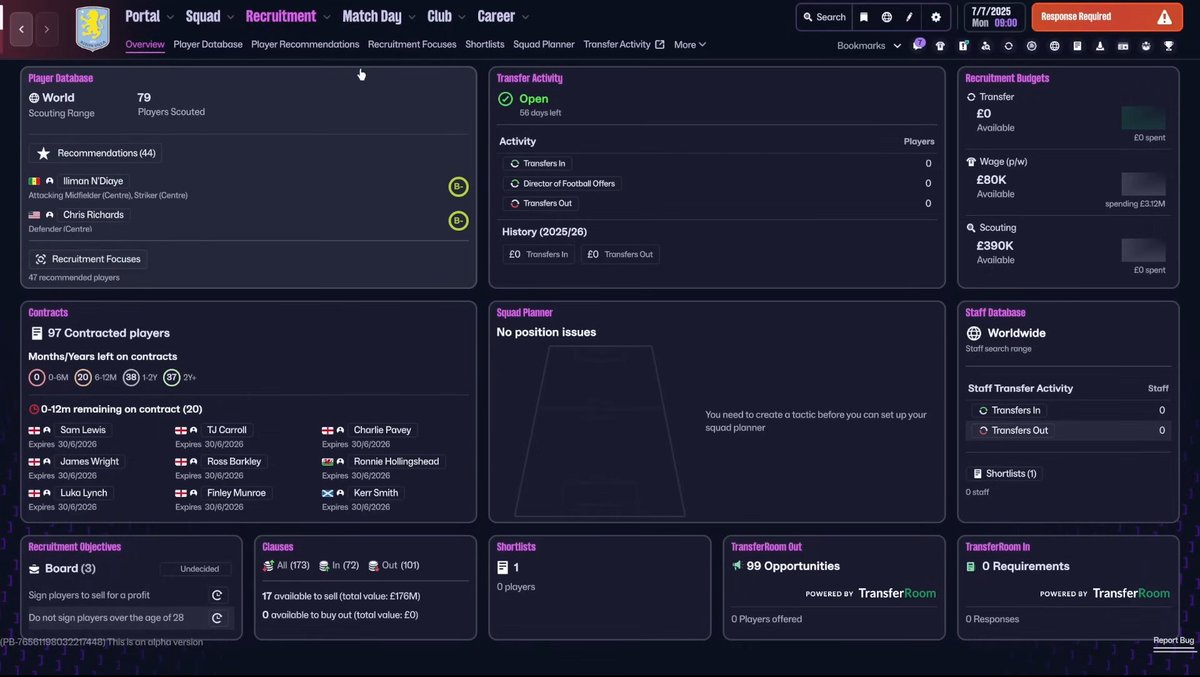Click the finance card bookmark icon
This screenshot has height=677, width=1200.
[x=1123, y=46]
